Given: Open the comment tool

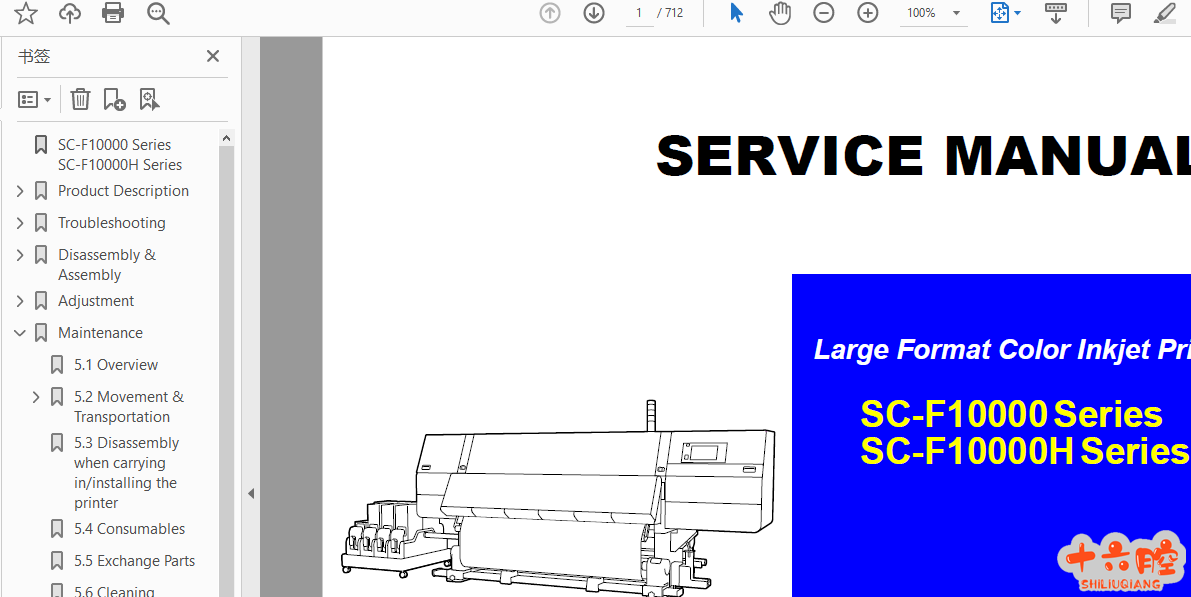Looking at the screenshot, I should (x=1121, y=13).
